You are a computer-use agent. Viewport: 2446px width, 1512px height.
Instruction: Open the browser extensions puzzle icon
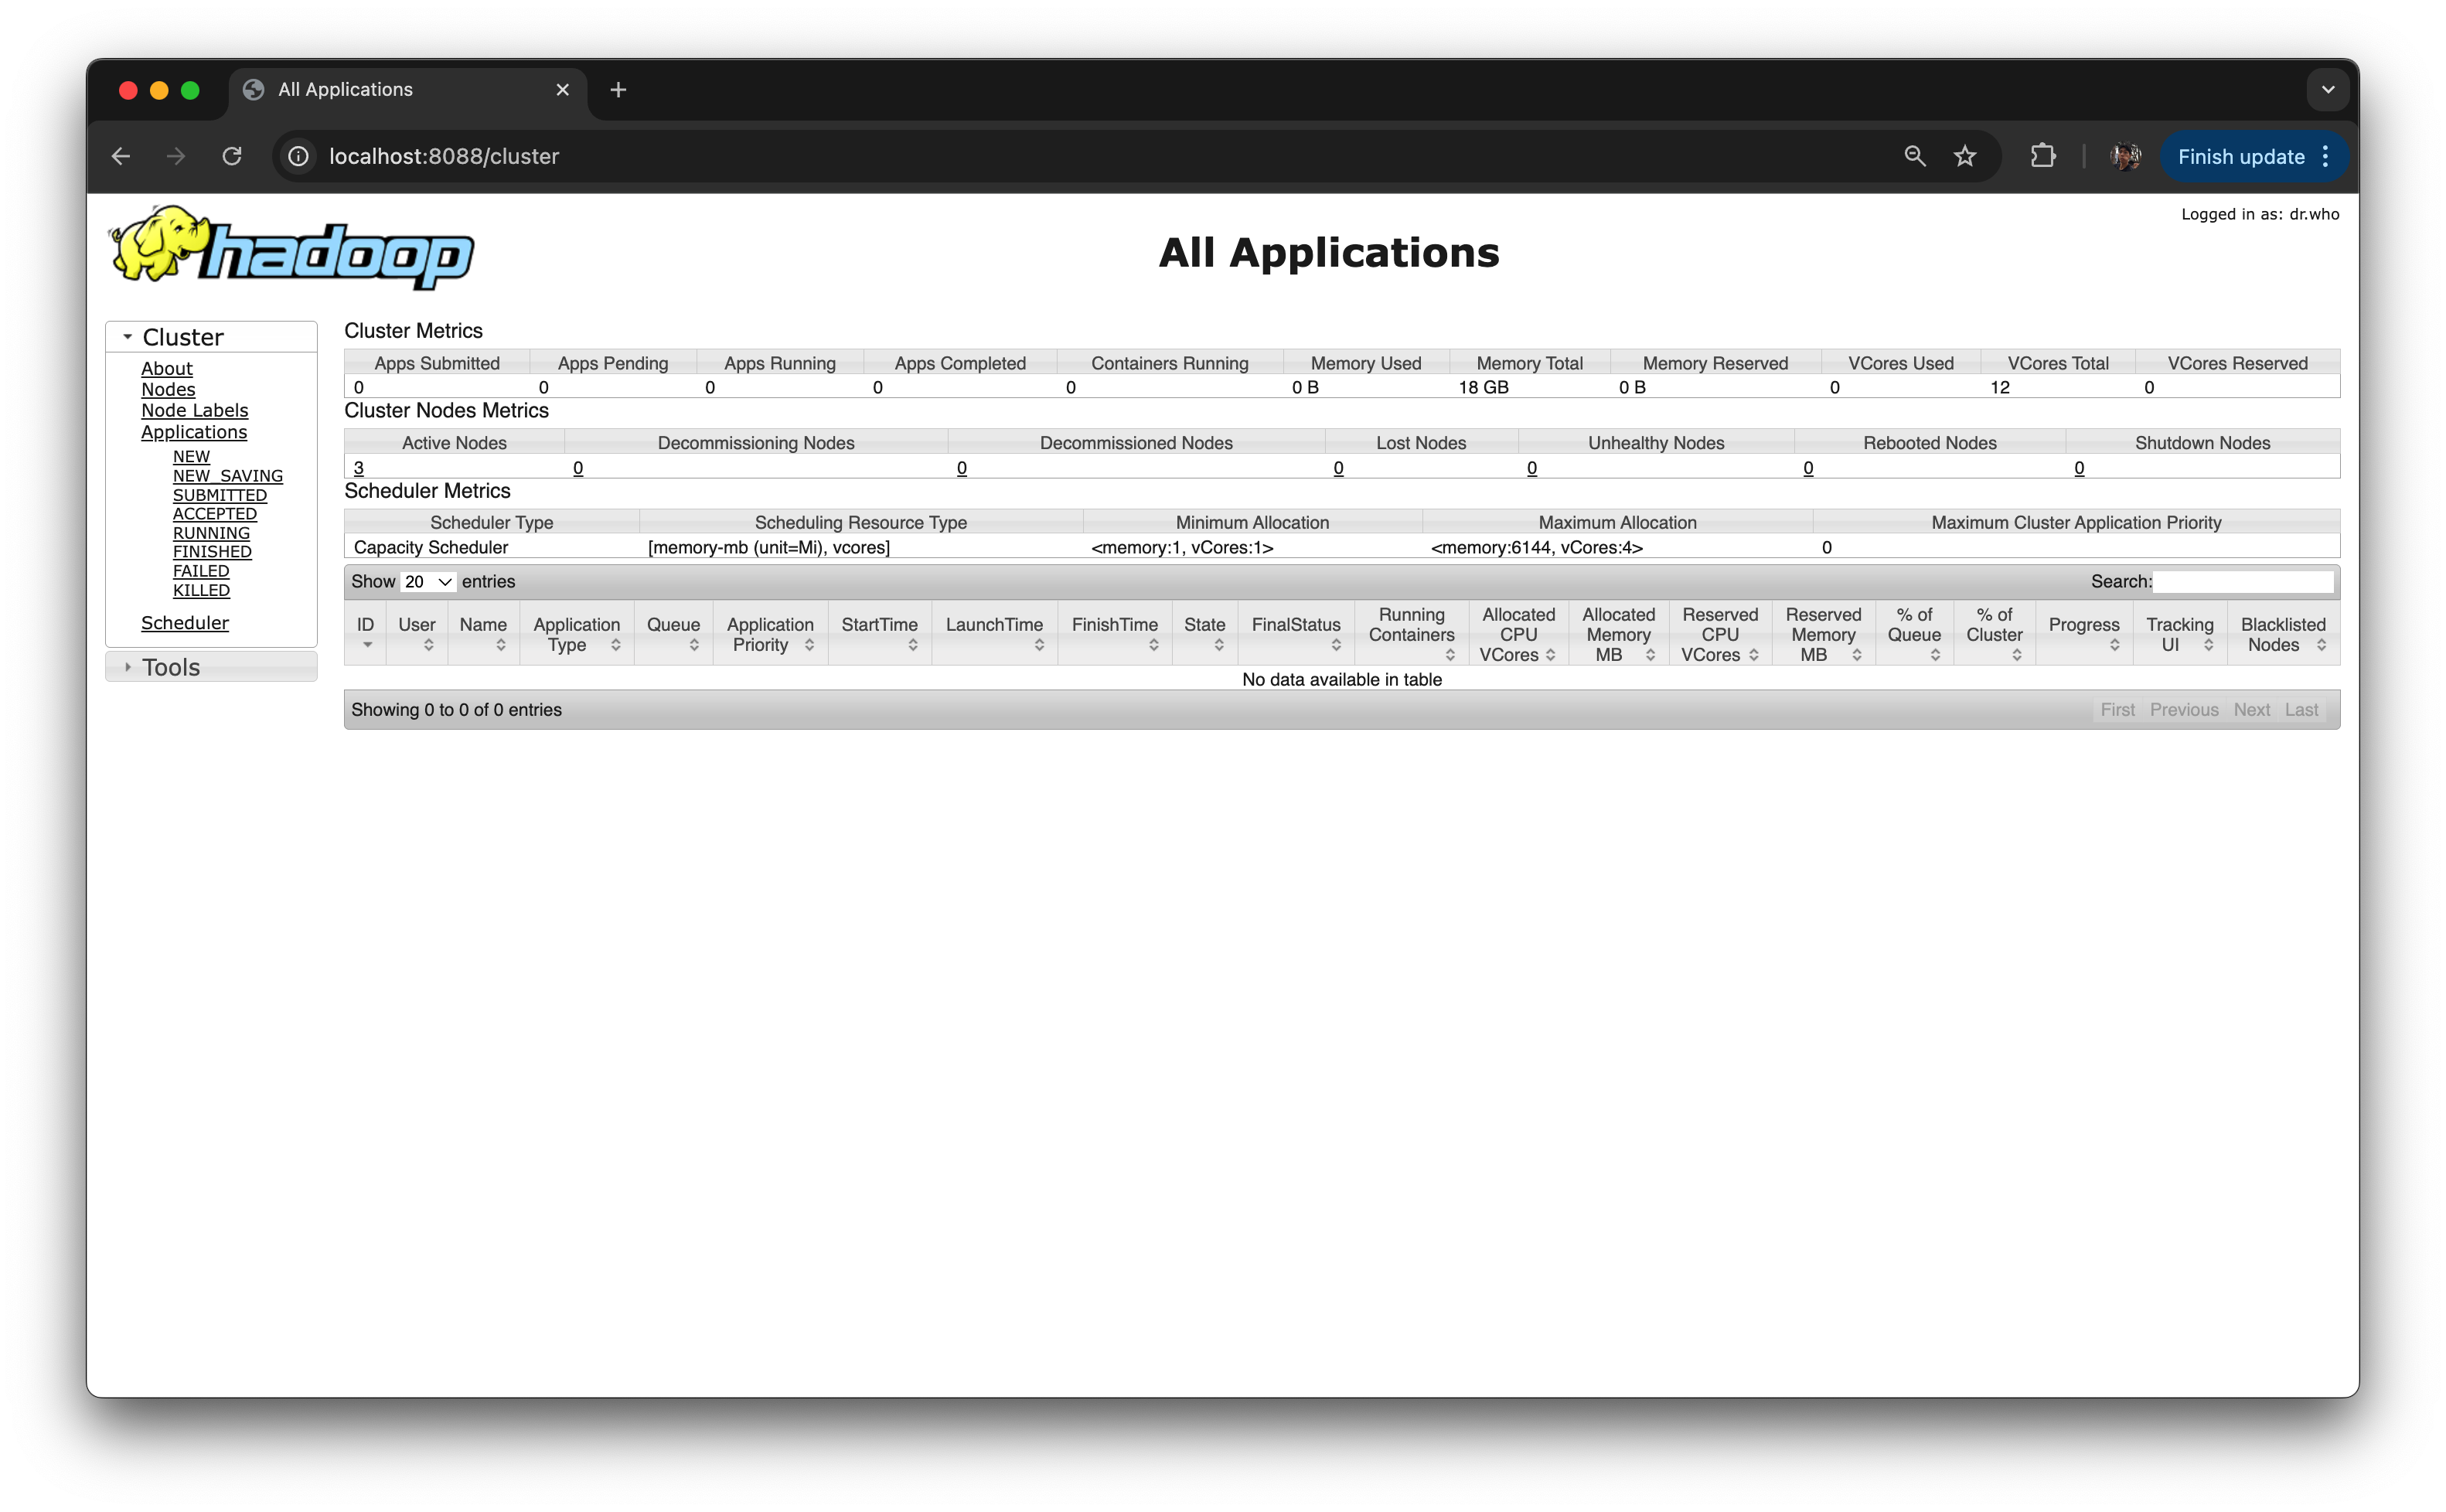click(x=2043, y=156)
